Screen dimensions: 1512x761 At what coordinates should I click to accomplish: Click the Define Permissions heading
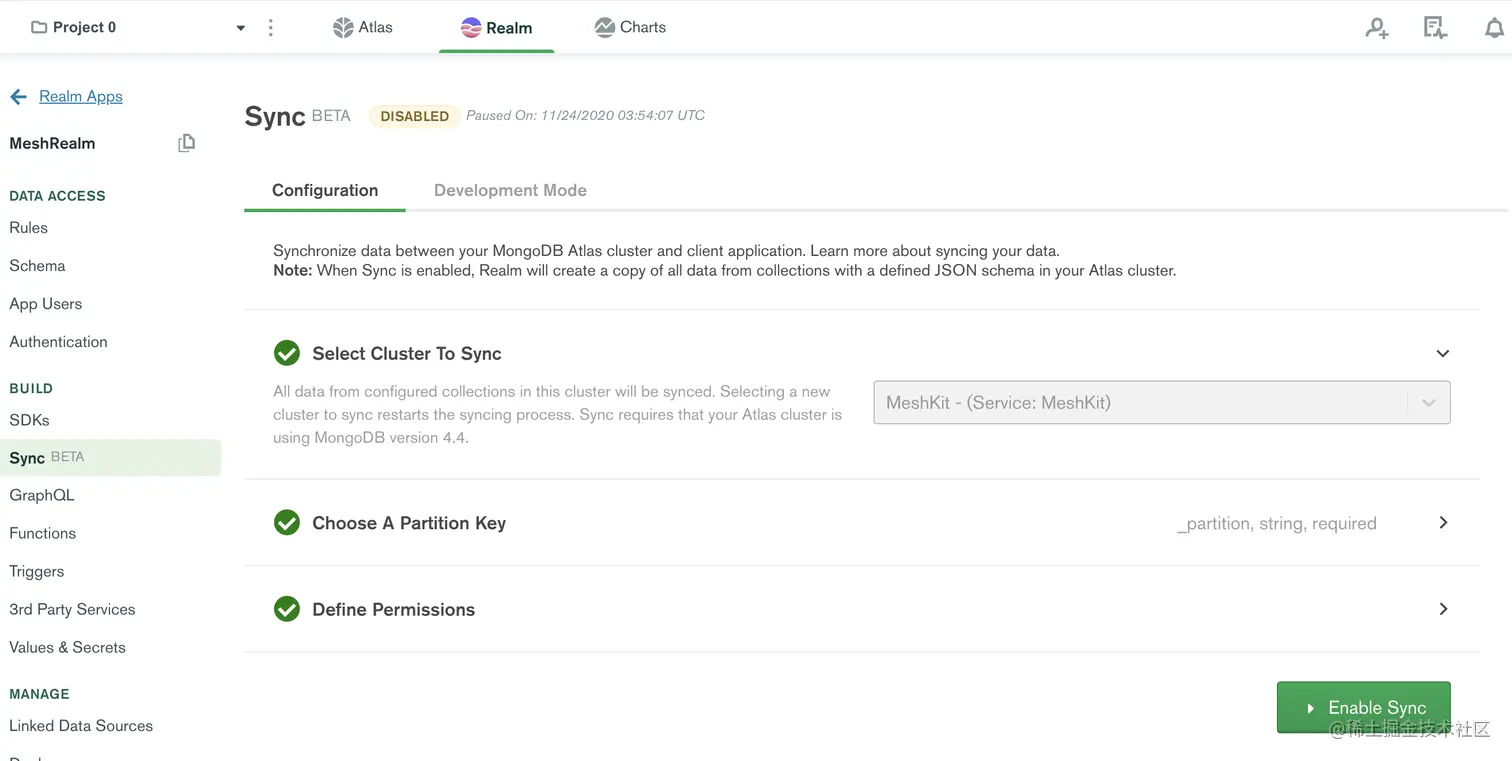coord(394,609)
